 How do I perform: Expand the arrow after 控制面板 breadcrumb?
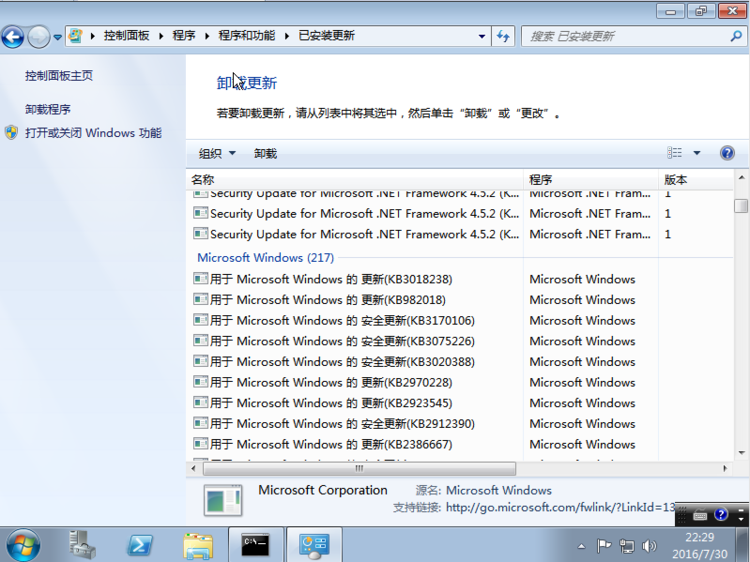coord(161,36)
